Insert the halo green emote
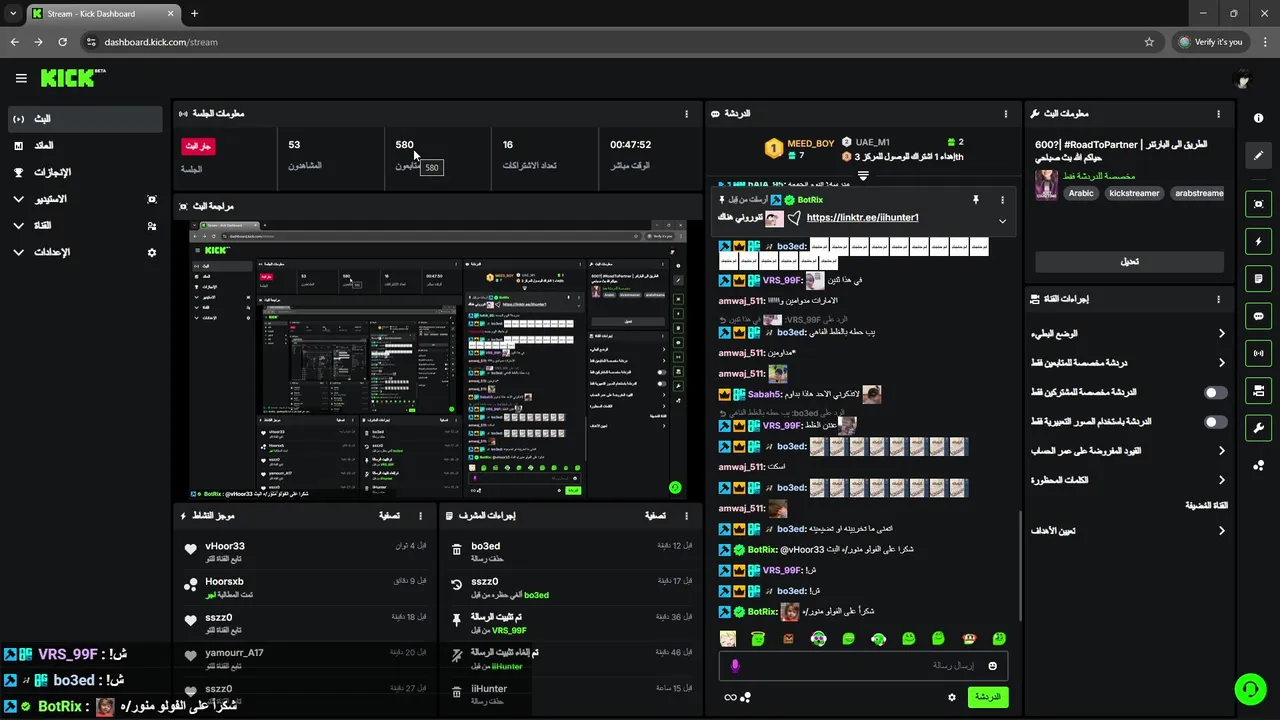 click(x=757, y=638)
